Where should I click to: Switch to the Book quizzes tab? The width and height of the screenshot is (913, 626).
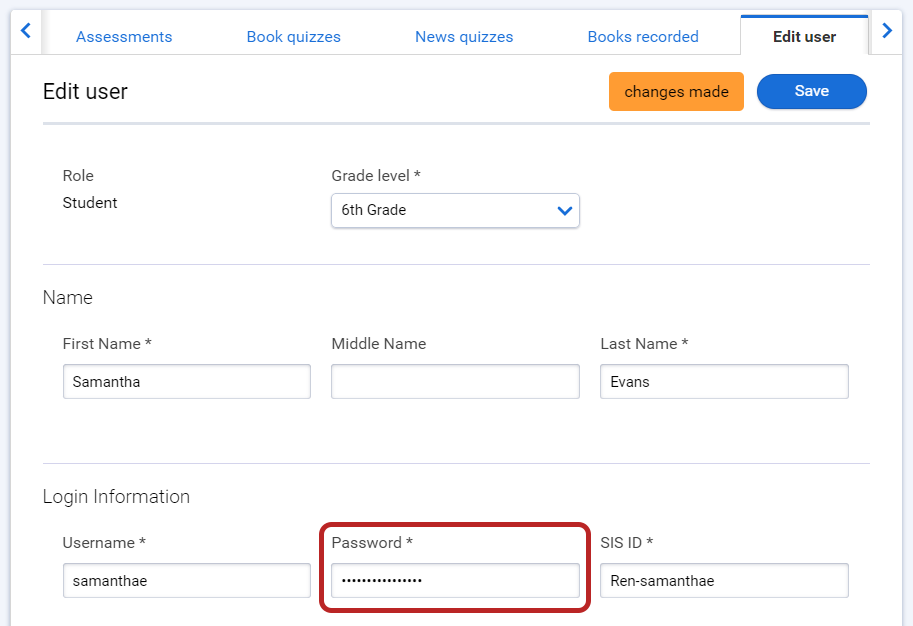tap(293, 37)
